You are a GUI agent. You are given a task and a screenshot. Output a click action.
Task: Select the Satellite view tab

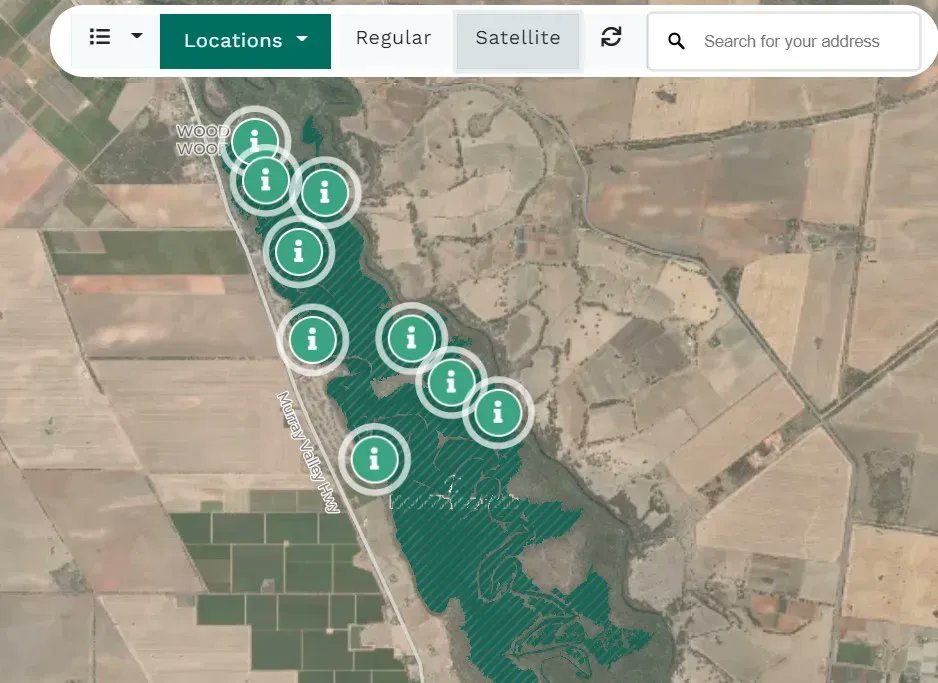517,37
